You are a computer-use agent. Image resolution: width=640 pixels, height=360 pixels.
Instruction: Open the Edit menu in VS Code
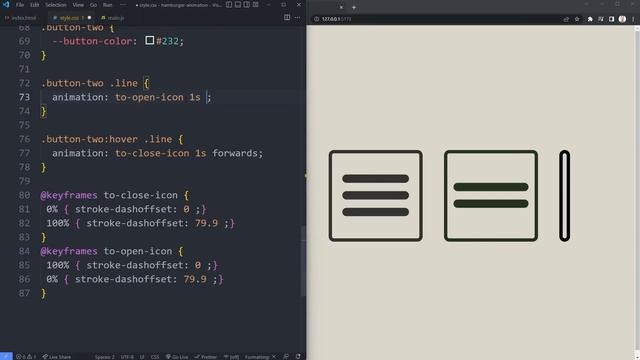(x=35, y=5)
